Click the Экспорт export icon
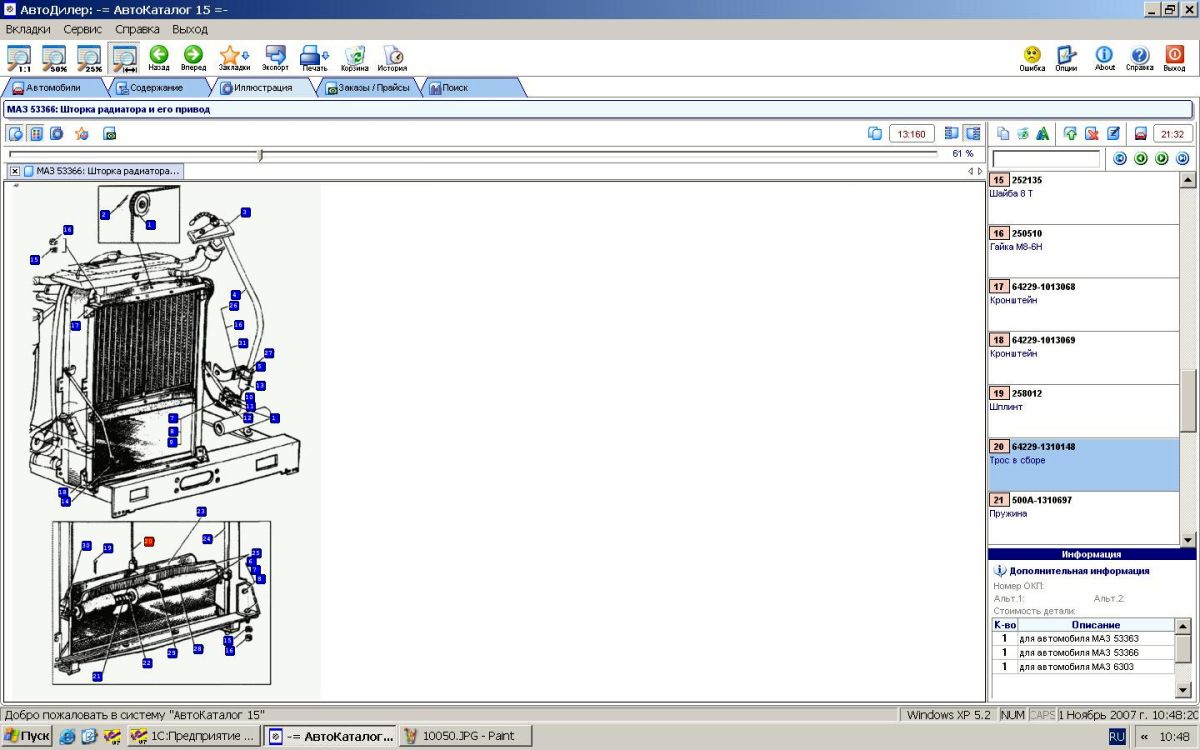 [x=275, y=55]
